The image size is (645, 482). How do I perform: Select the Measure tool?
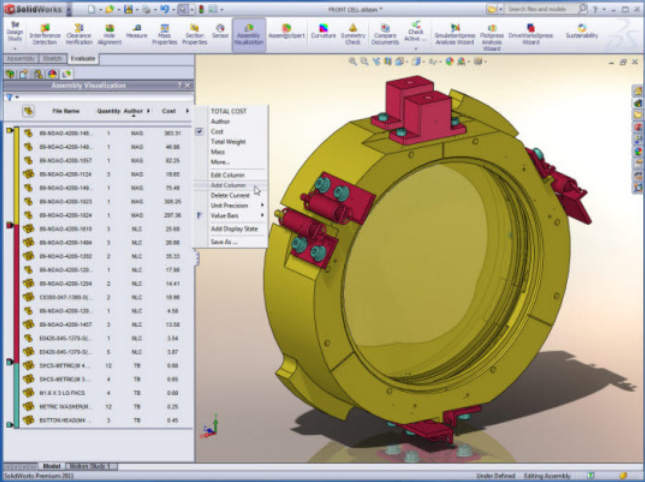137,31
